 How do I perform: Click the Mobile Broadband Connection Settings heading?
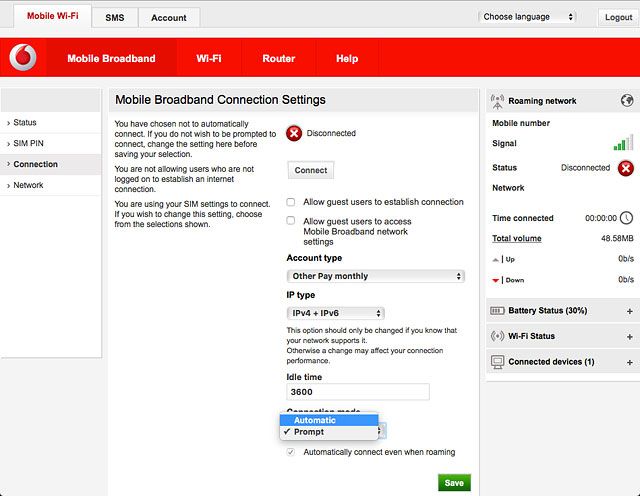click(220, 100)
